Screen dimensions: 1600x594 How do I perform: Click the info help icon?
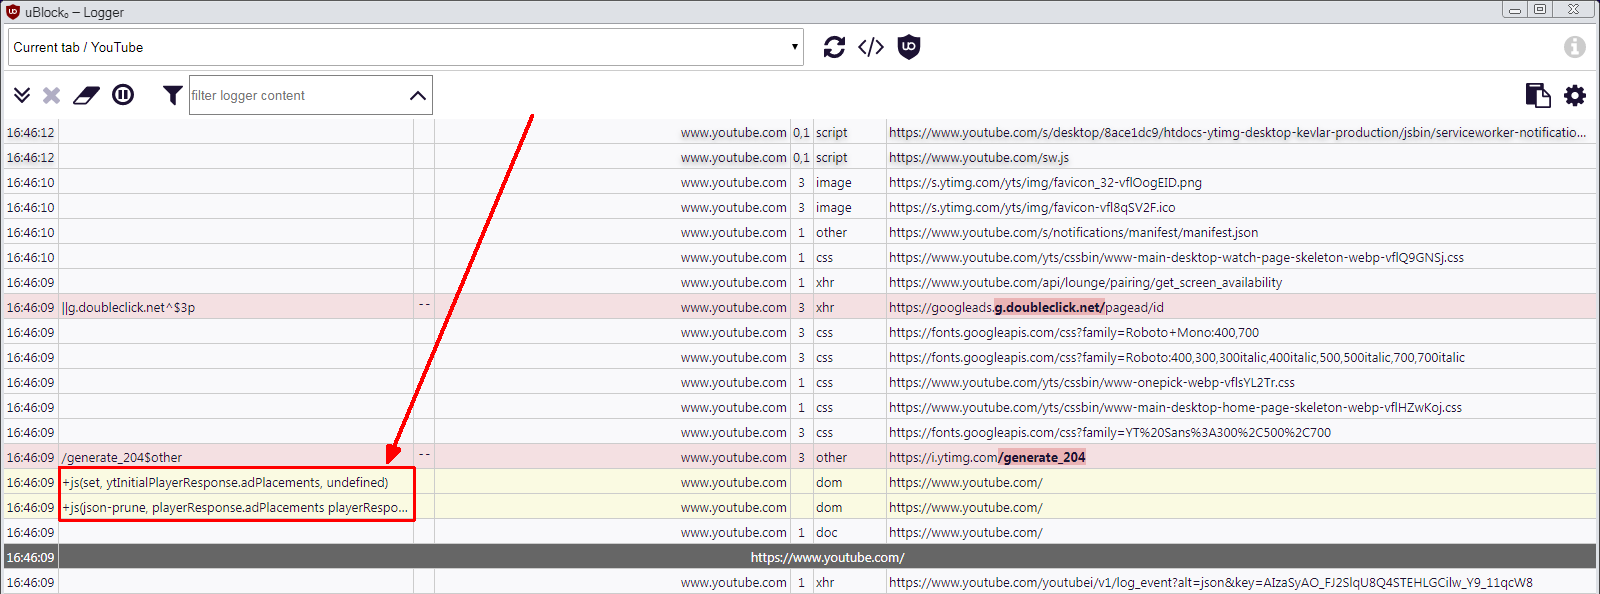pyautogui.click(x=1575, y=47)
